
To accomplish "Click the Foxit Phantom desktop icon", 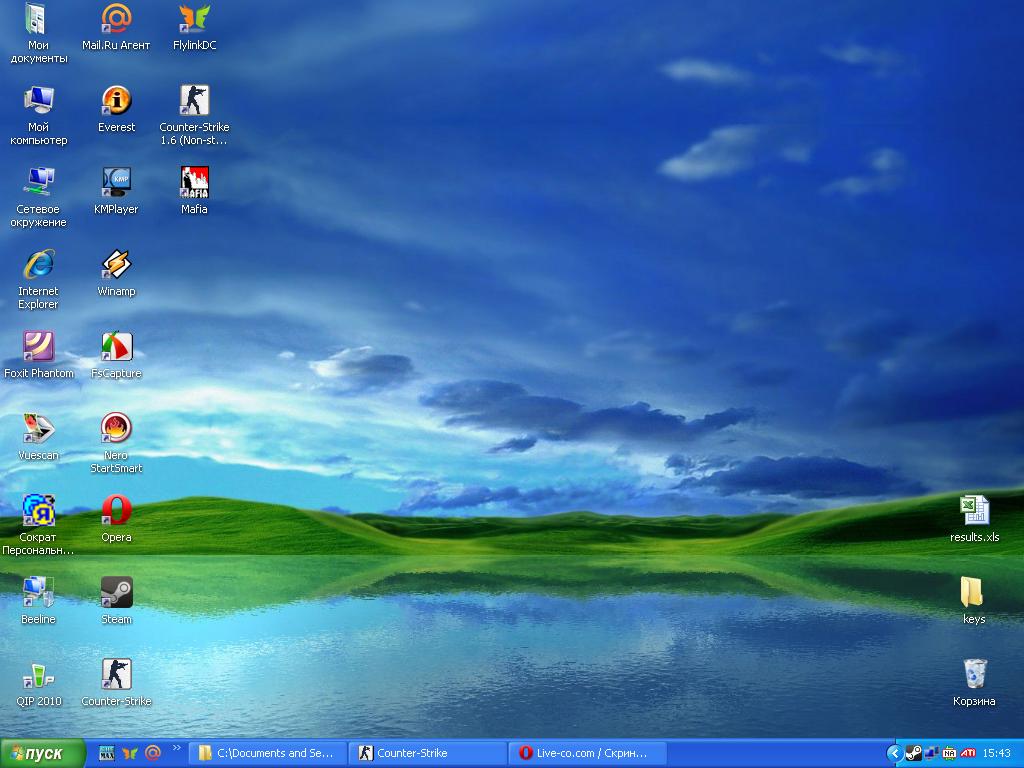I will [38, 347].
